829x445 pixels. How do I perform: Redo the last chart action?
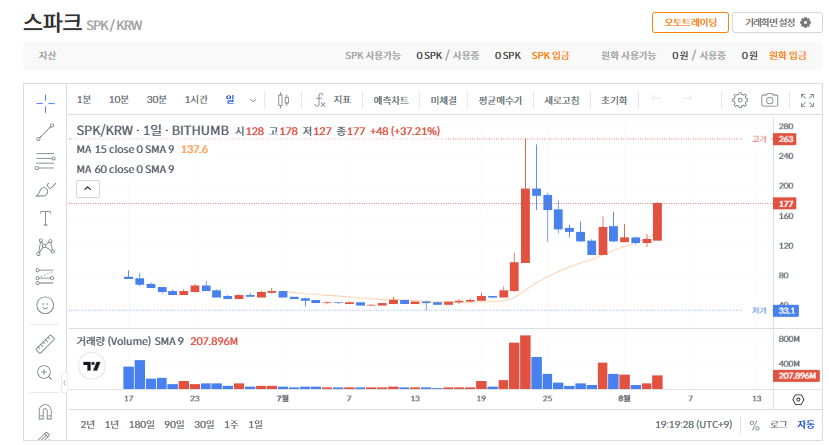686,99
